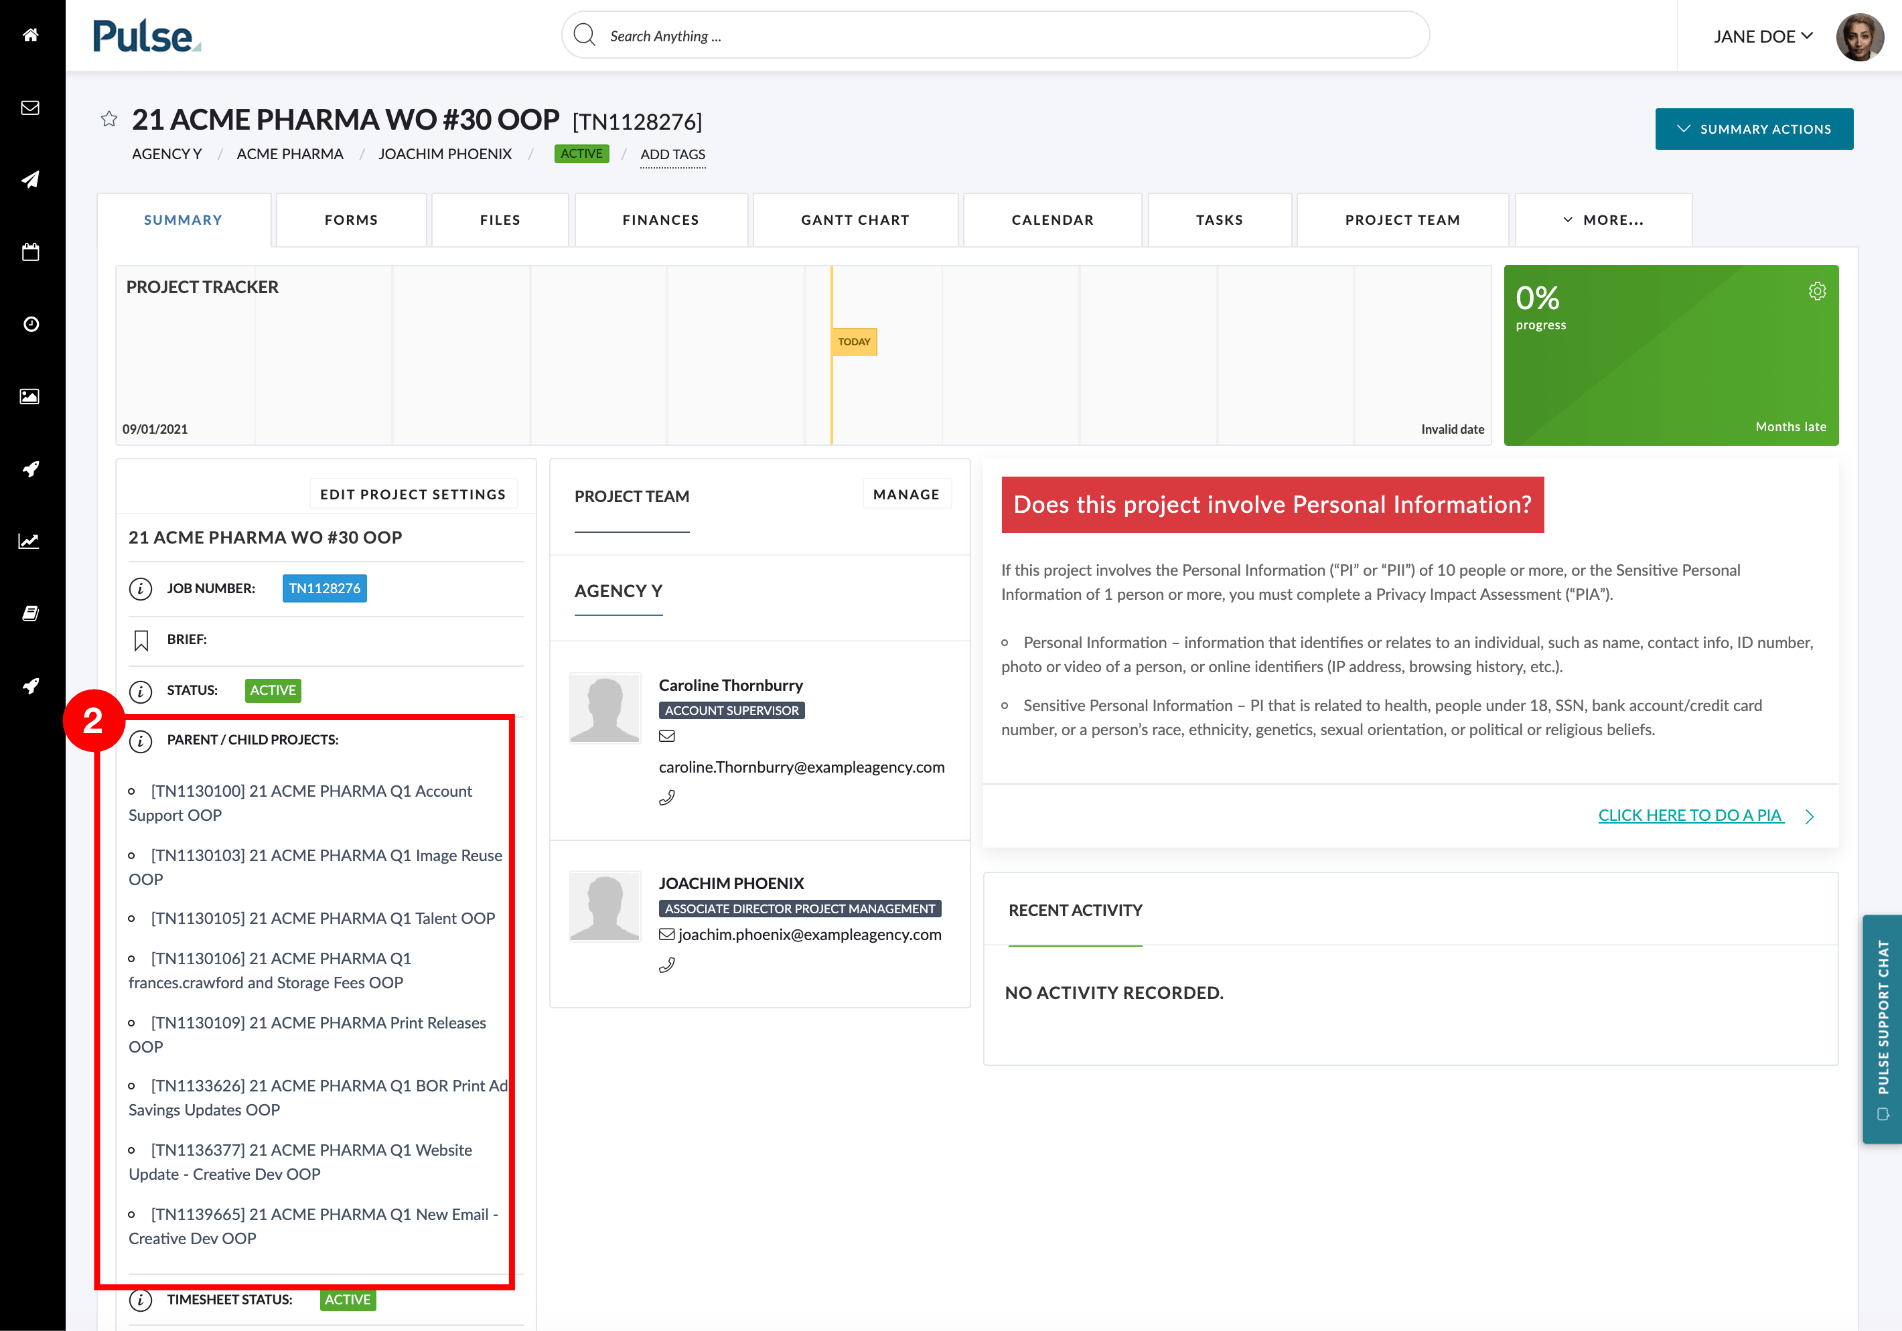Open the Summary Actions dropdown
The image size is (1902, 1331).
(x=1754, y=129)
